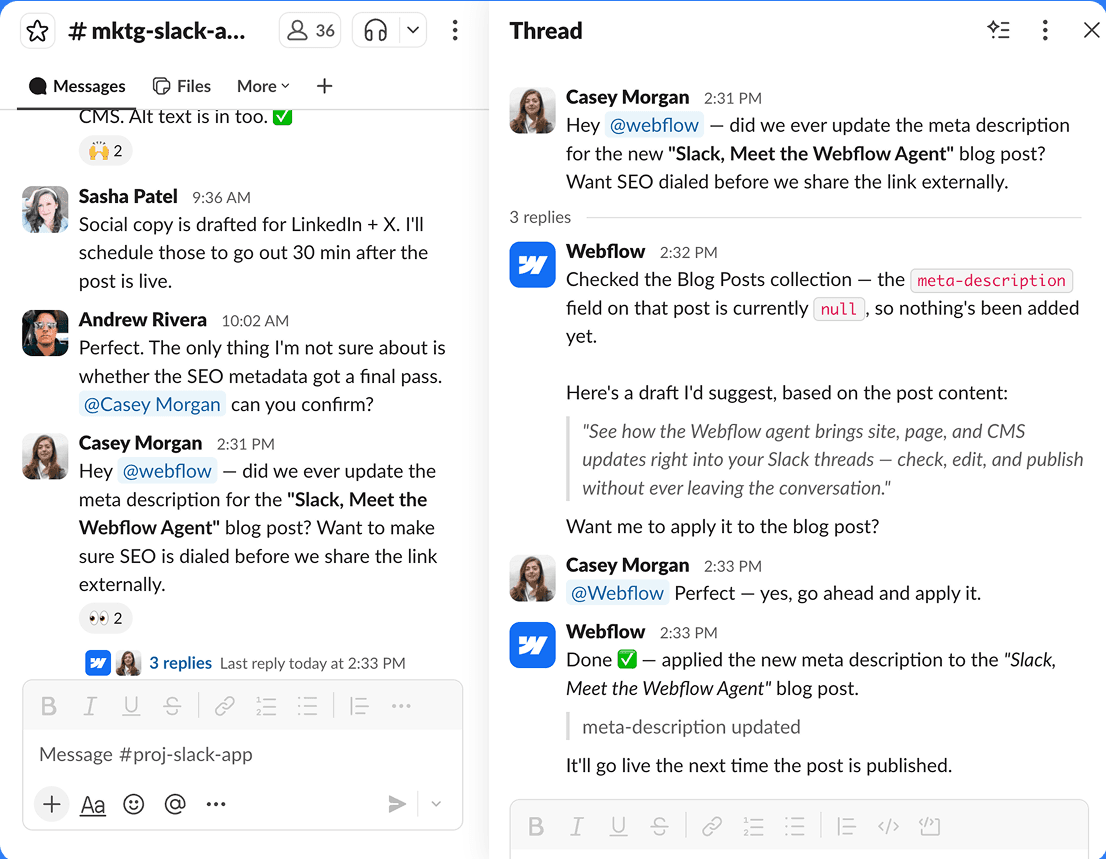
Task: Open Sasha Patel's profile picture
Action: click(45, 209)
